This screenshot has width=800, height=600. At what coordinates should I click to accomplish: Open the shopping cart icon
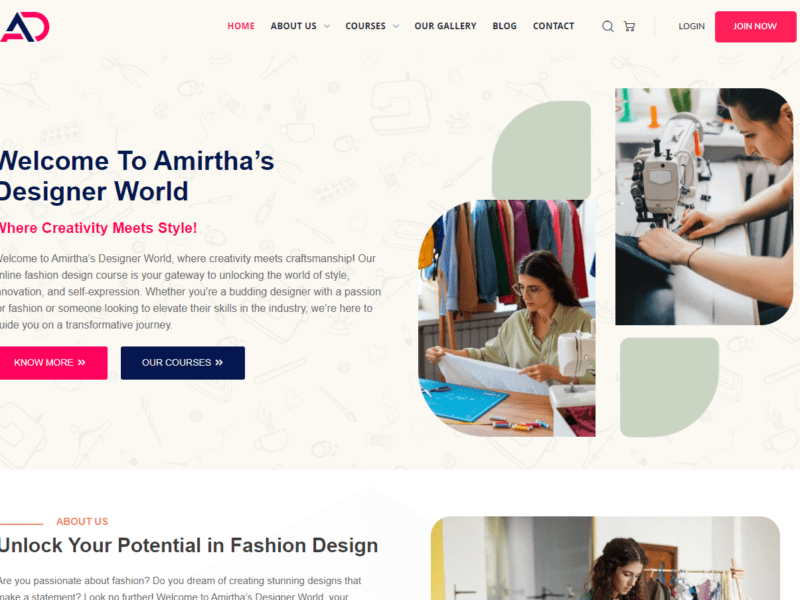(x=630, y=26)
